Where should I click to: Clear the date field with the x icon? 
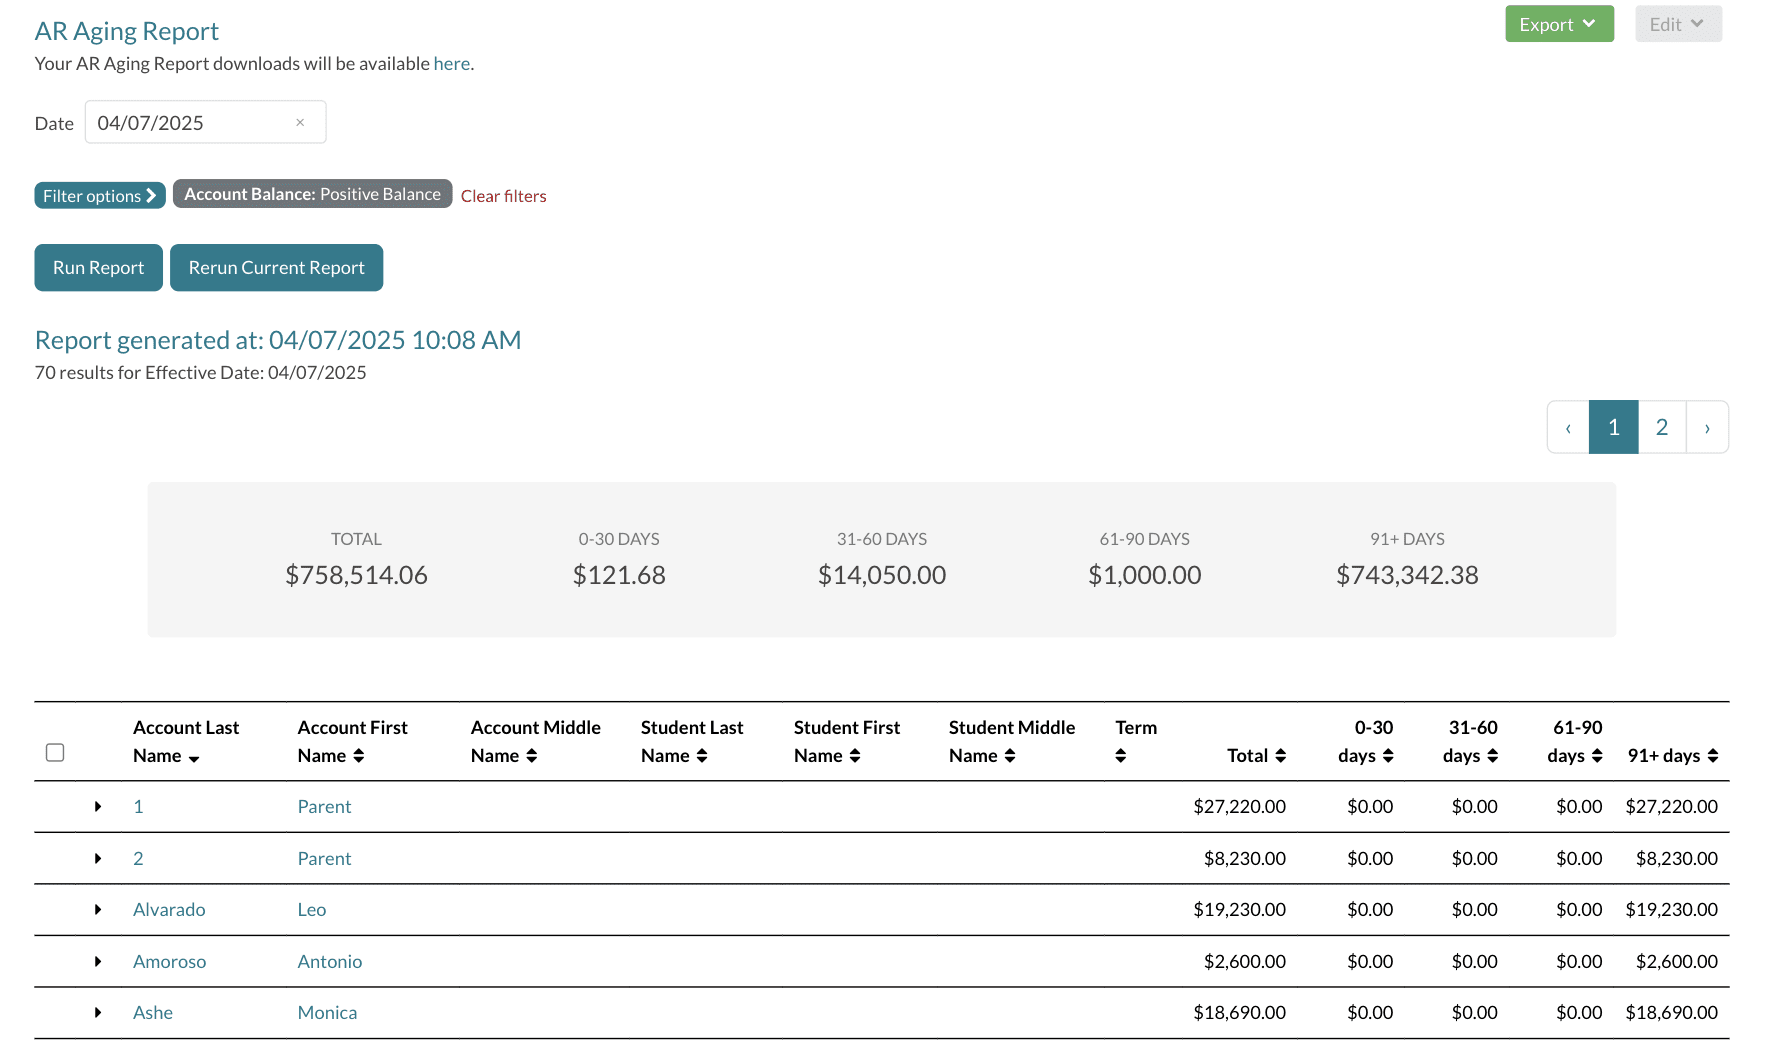pyautogui.click(x=300, y=123)
